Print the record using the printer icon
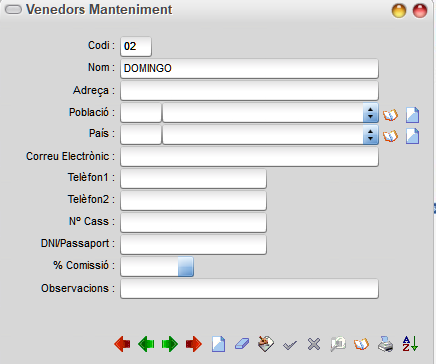 click(x=386, y=344)
